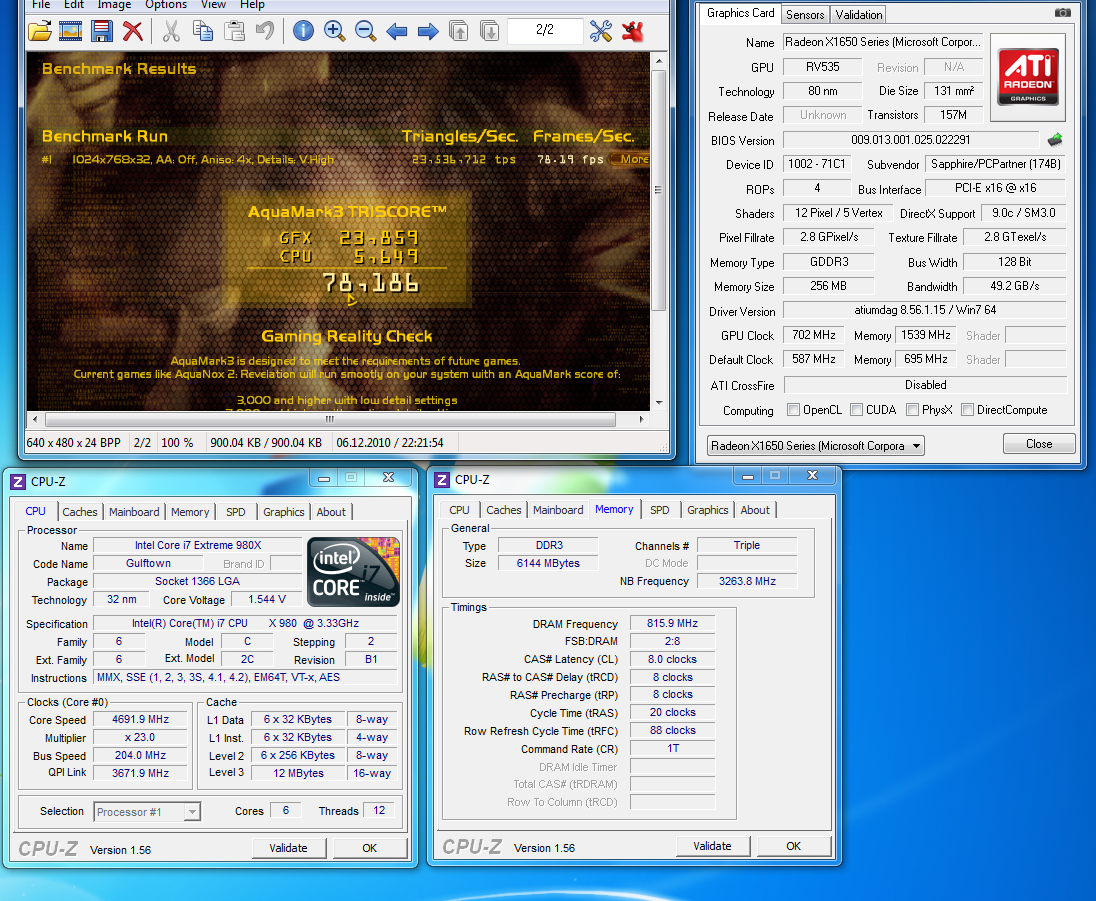Click the red IrfanView about icon
Image resolution: width=1096 pixels, height=901 pixels.
pos(633,31)
